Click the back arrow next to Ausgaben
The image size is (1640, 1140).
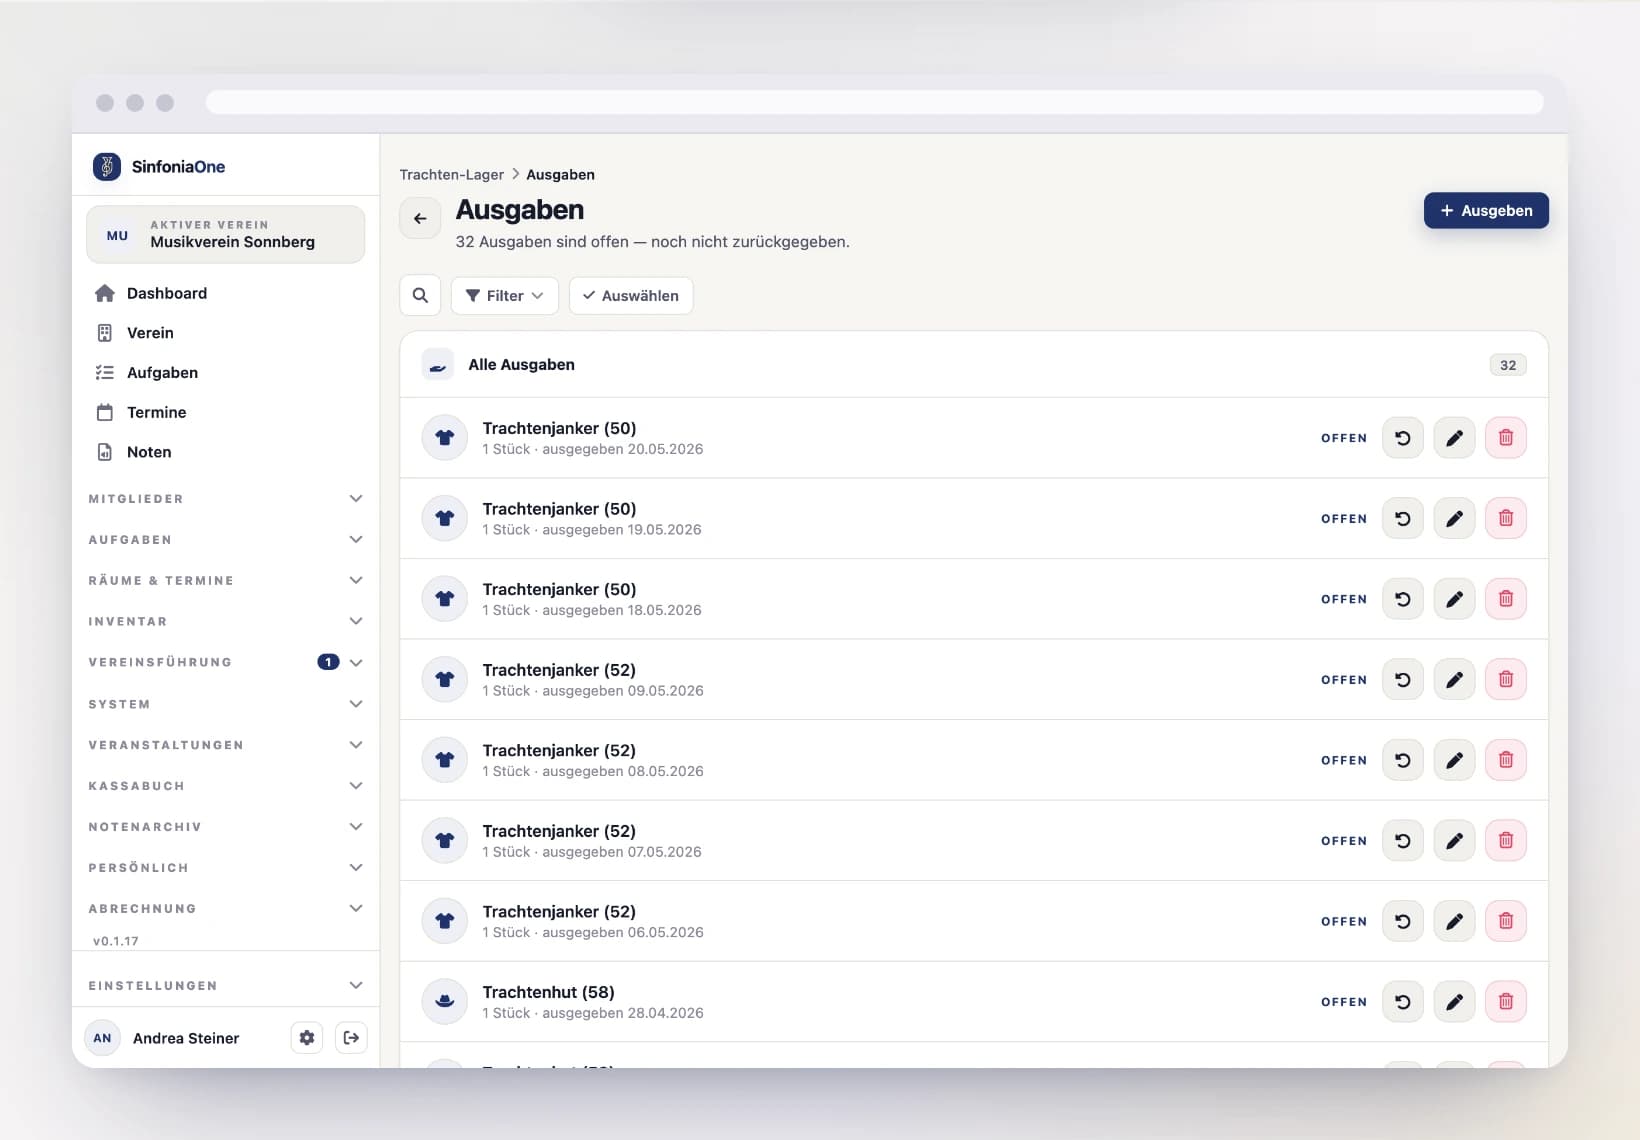420,218
